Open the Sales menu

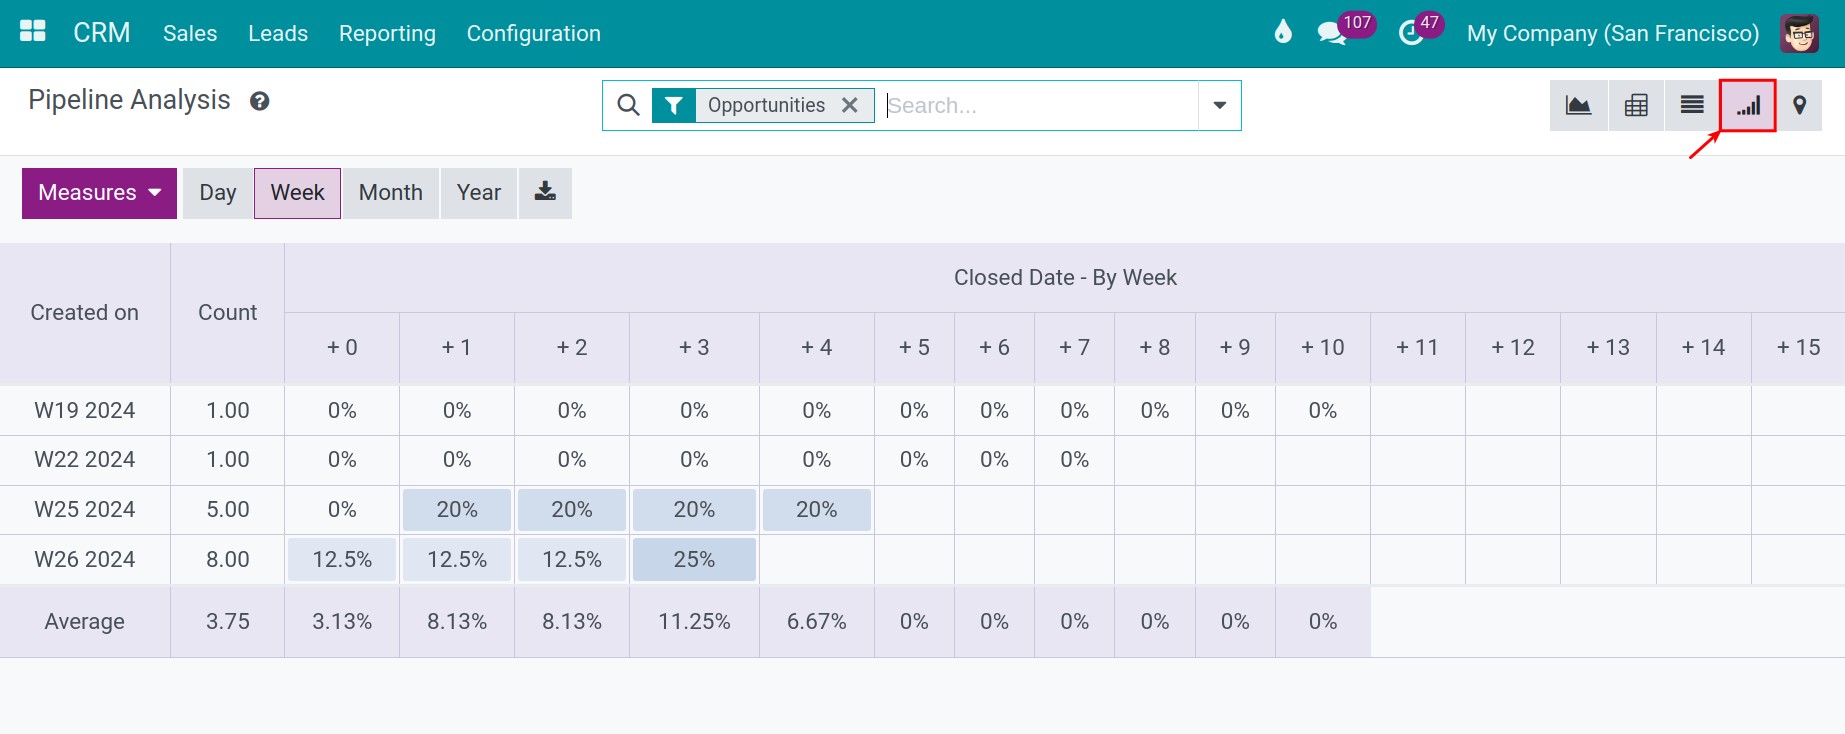point(190,33)
